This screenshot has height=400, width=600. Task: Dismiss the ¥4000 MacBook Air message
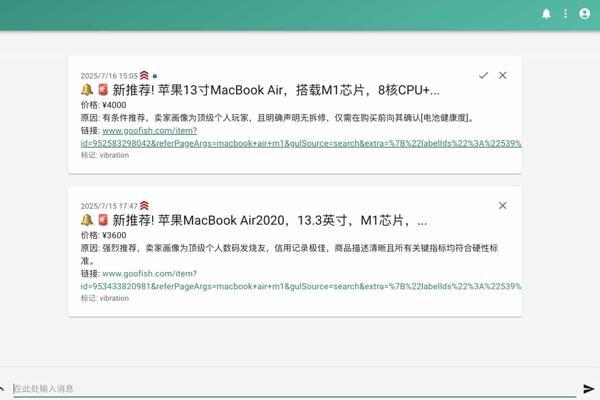(502, 75)
